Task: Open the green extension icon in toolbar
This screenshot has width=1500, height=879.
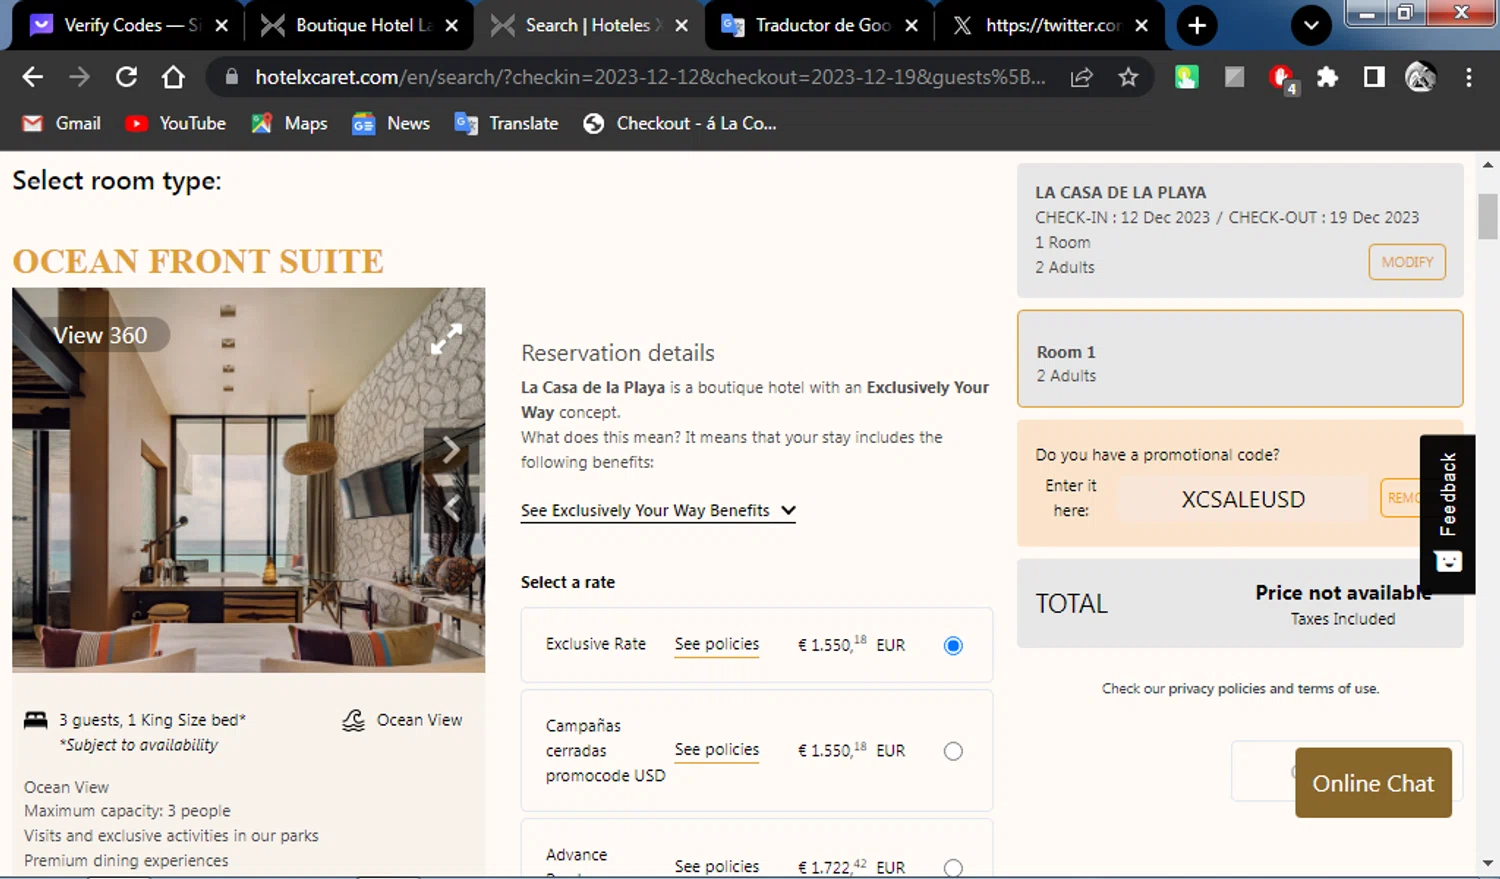Action: point(1186,77)
